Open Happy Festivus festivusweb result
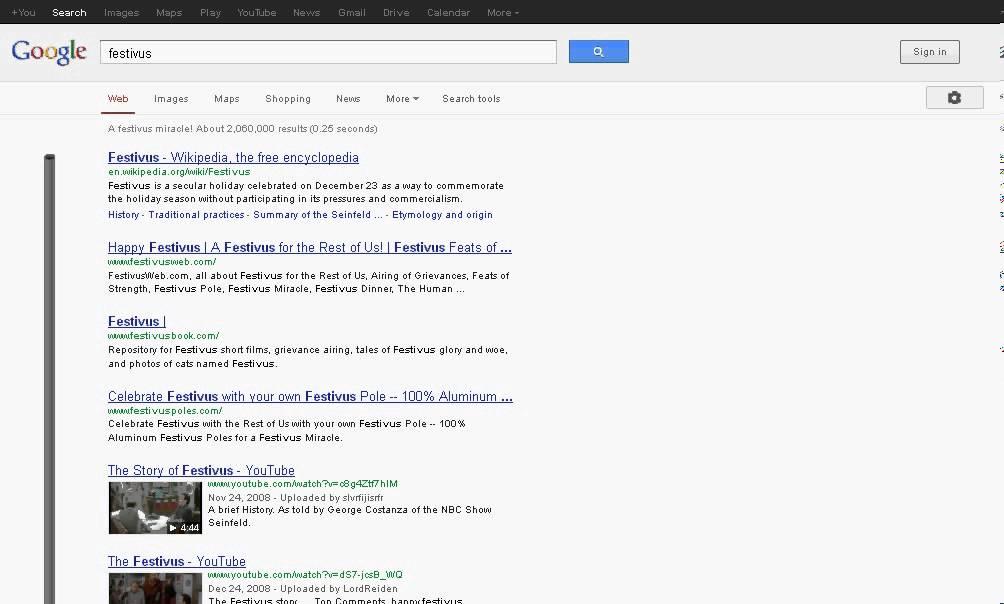Screen dimensions: 1004x604 tap(309, 247)
